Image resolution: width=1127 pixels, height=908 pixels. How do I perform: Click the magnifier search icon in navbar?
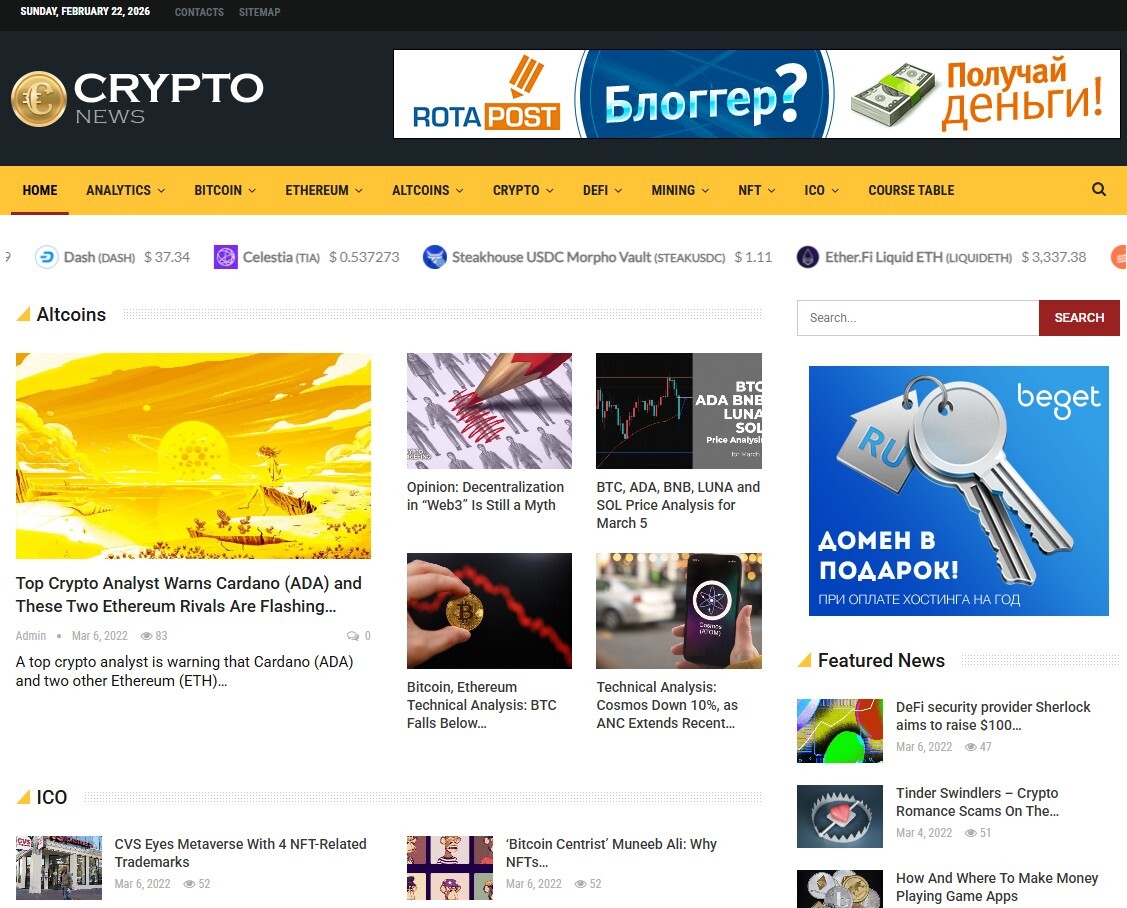(1099, 190)
